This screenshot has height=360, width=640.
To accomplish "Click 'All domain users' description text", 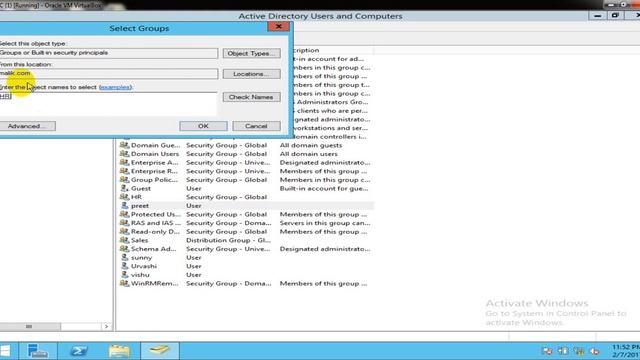I will point(309,154).
